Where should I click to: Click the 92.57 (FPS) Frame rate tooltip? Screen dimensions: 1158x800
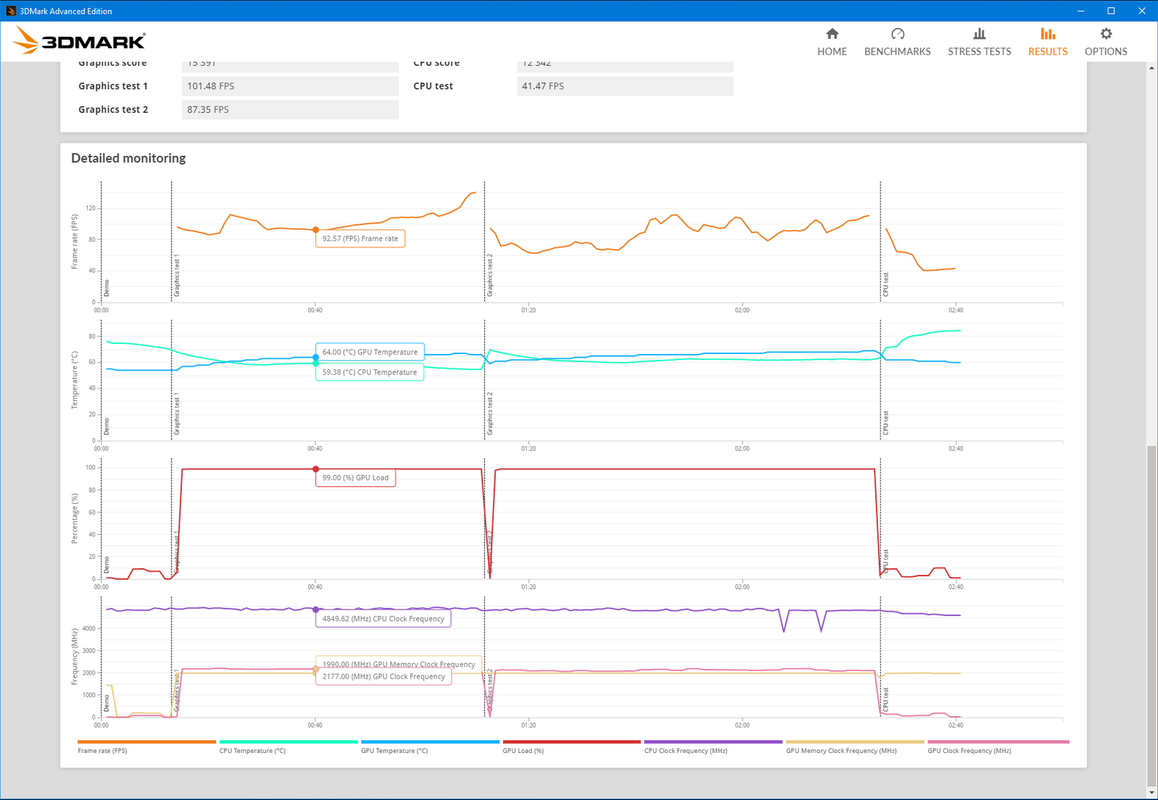pos(360,239)
